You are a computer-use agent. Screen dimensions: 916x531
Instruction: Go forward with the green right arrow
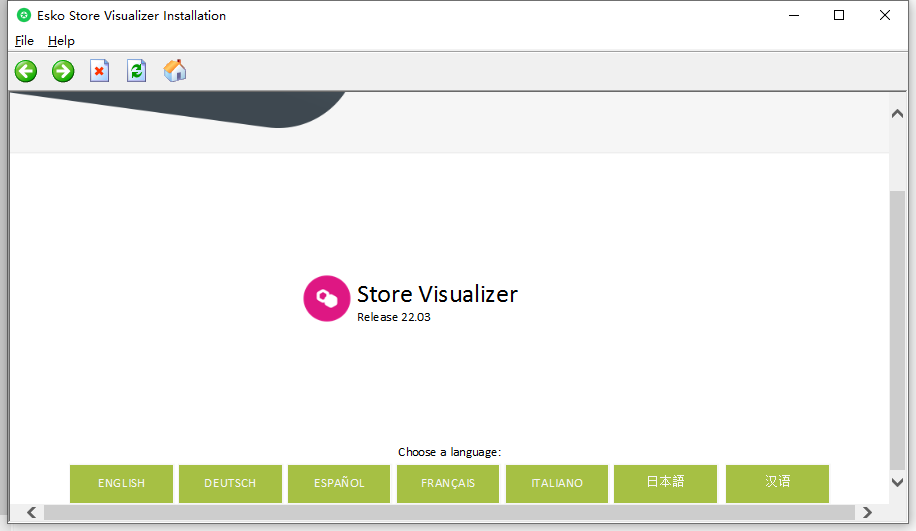point(63,71)
